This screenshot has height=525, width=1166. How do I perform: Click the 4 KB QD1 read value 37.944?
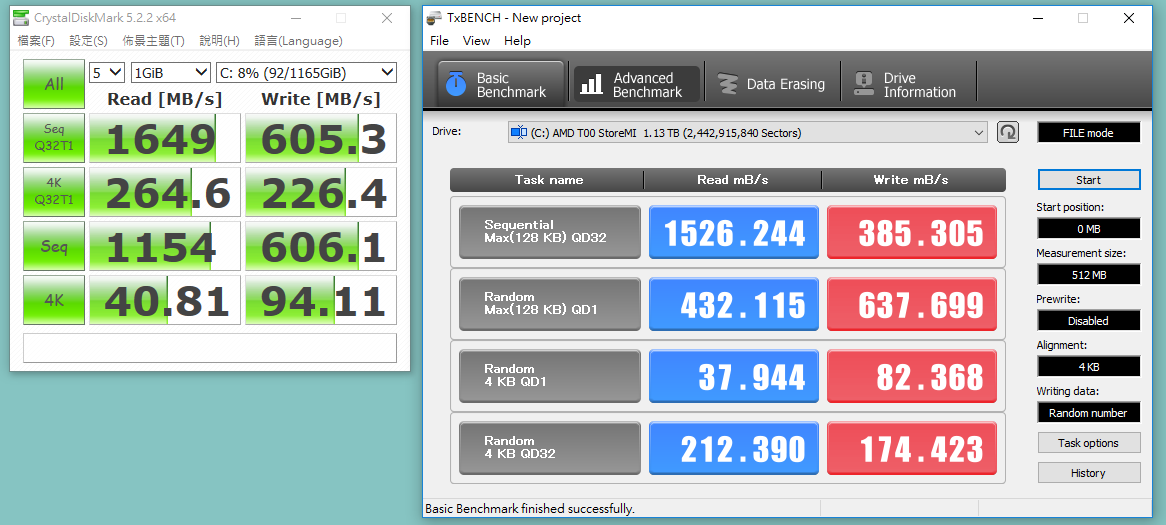click(734, 376)
